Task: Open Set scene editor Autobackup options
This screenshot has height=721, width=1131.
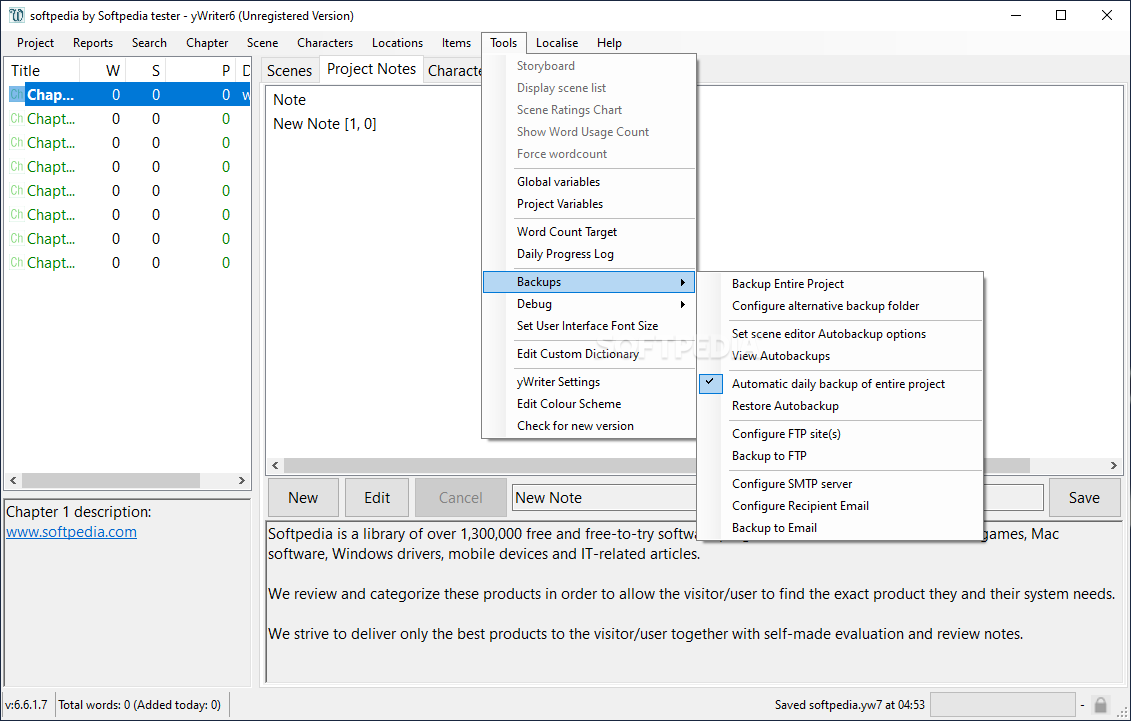Action: (x=840, y=334)
